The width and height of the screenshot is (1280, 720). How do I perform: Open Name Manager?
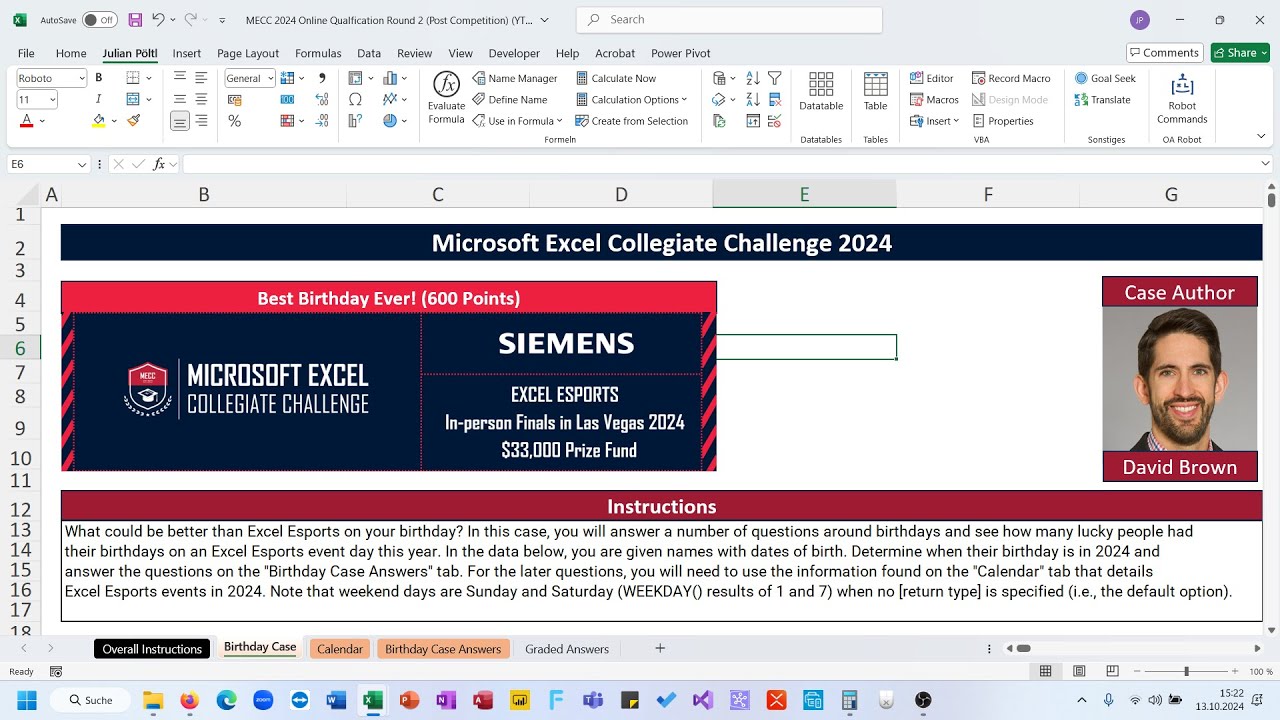515,78
